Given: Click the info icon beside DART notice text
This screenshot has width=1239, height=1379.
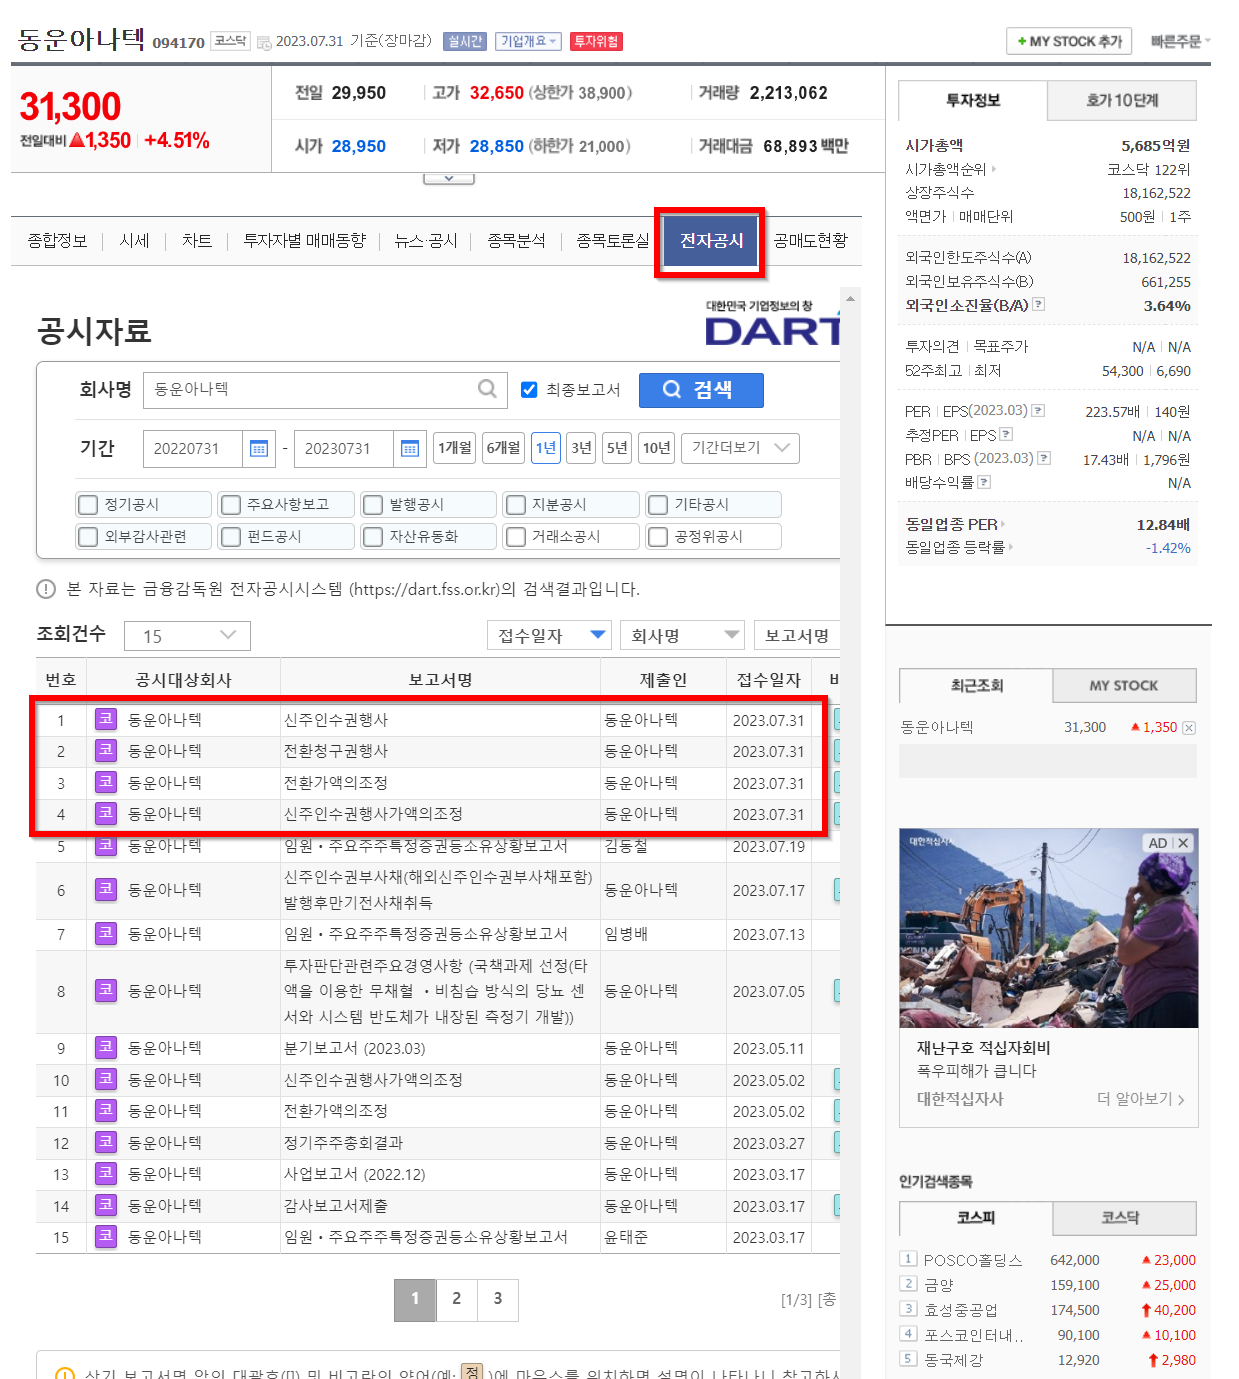Looking at the screenshot, I should 46,589.
